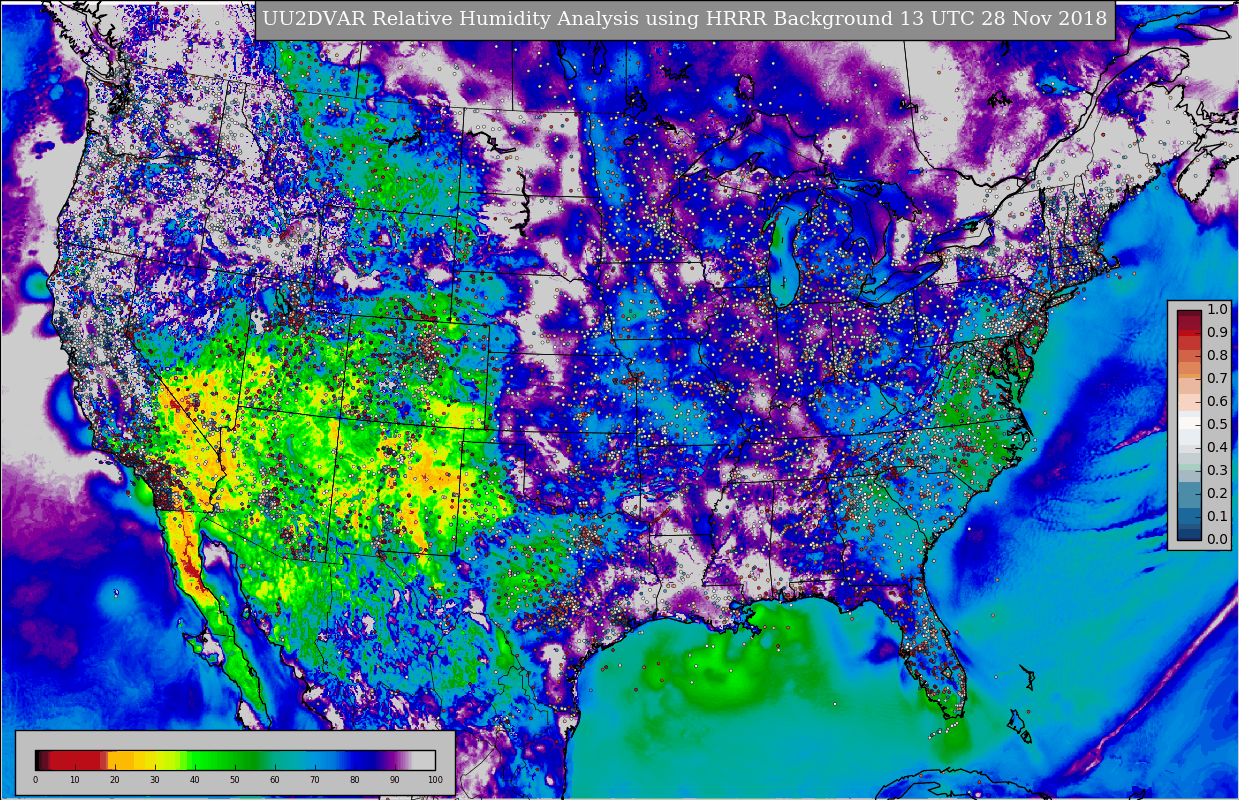Pick the dark navy swatch at right colorbar bottom

tap(1189, 534)
